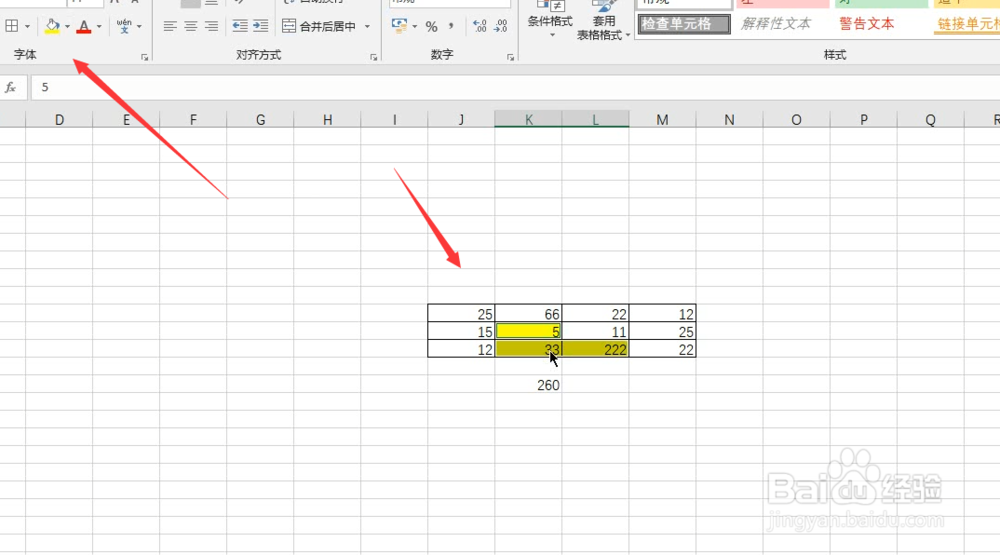
Task: Open the font color dropdown arrow
Action: tap(99, 27)
